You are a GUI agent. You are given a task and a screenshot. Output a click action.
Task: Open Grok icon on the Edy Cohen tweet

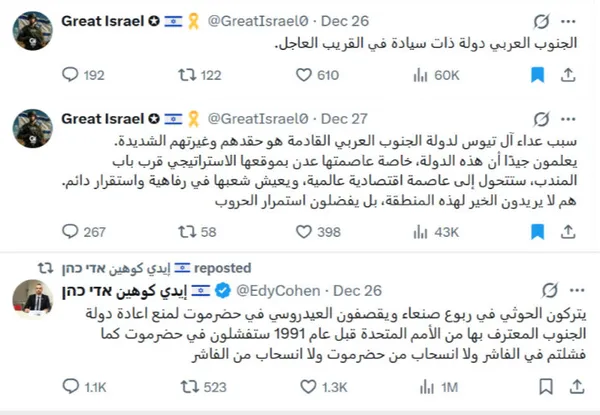pos(539,292)
